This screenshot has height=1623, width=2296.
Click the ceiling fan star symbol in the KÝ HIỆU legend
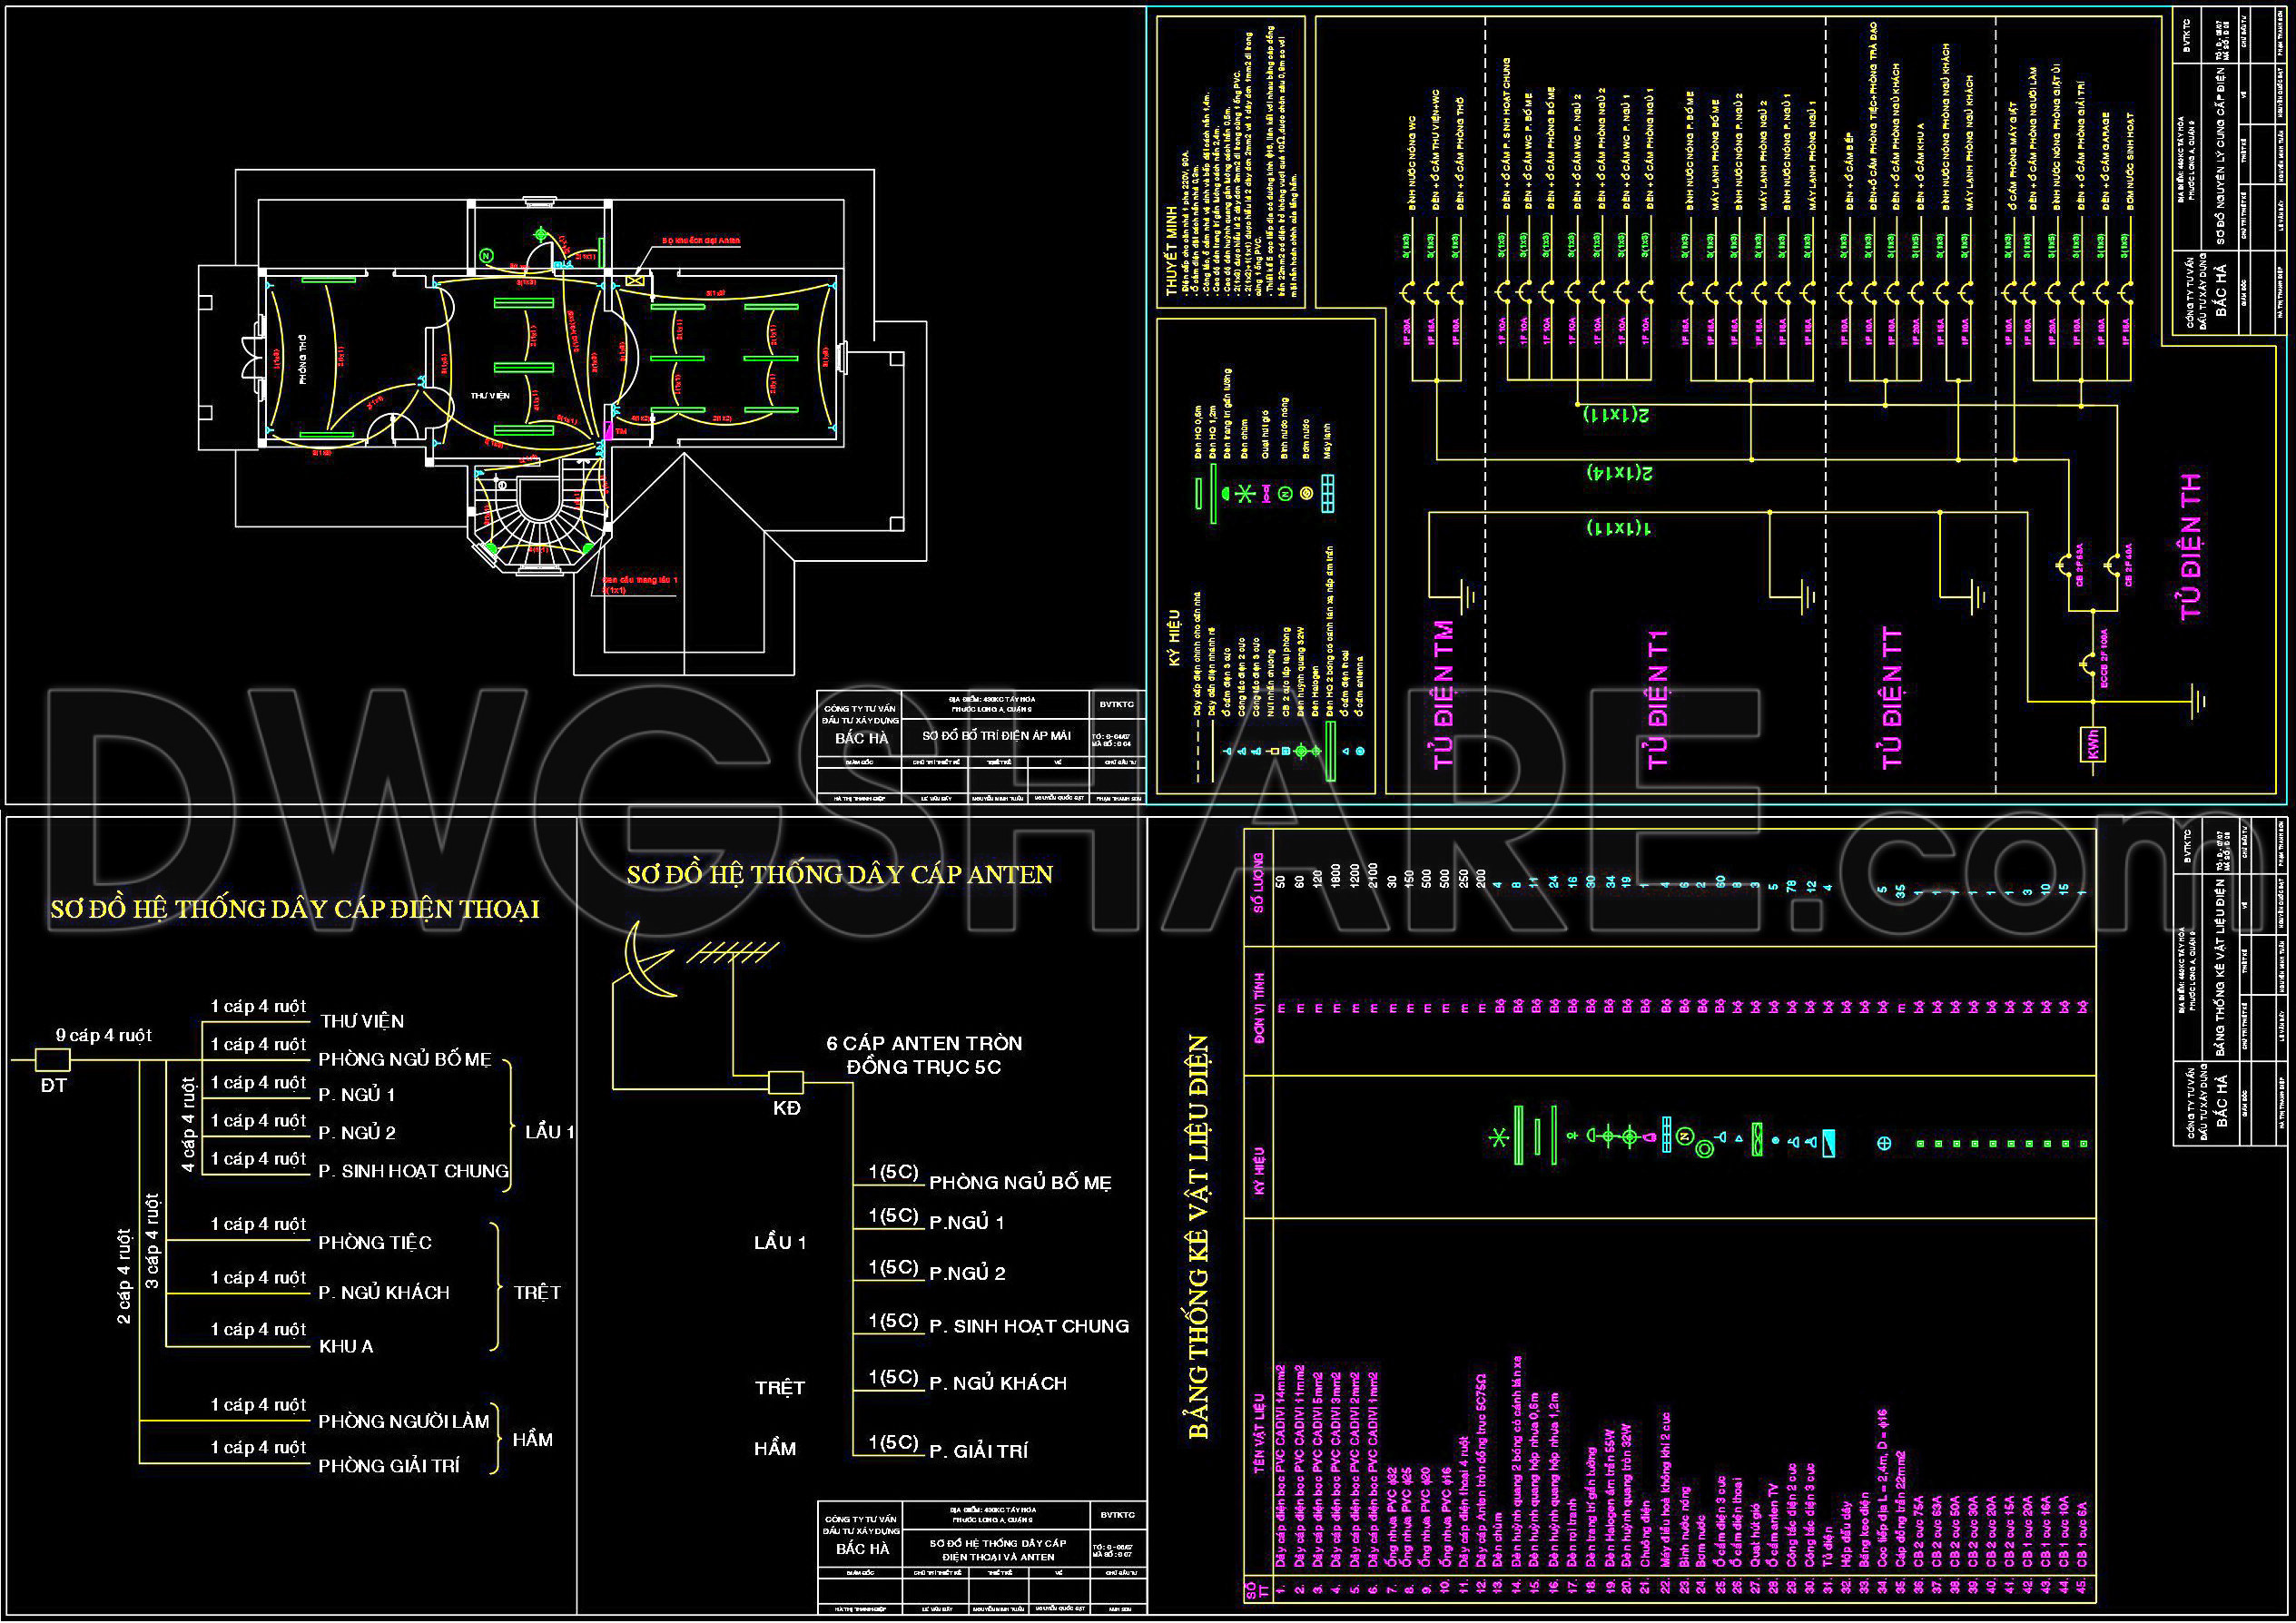coord(1245,493)
